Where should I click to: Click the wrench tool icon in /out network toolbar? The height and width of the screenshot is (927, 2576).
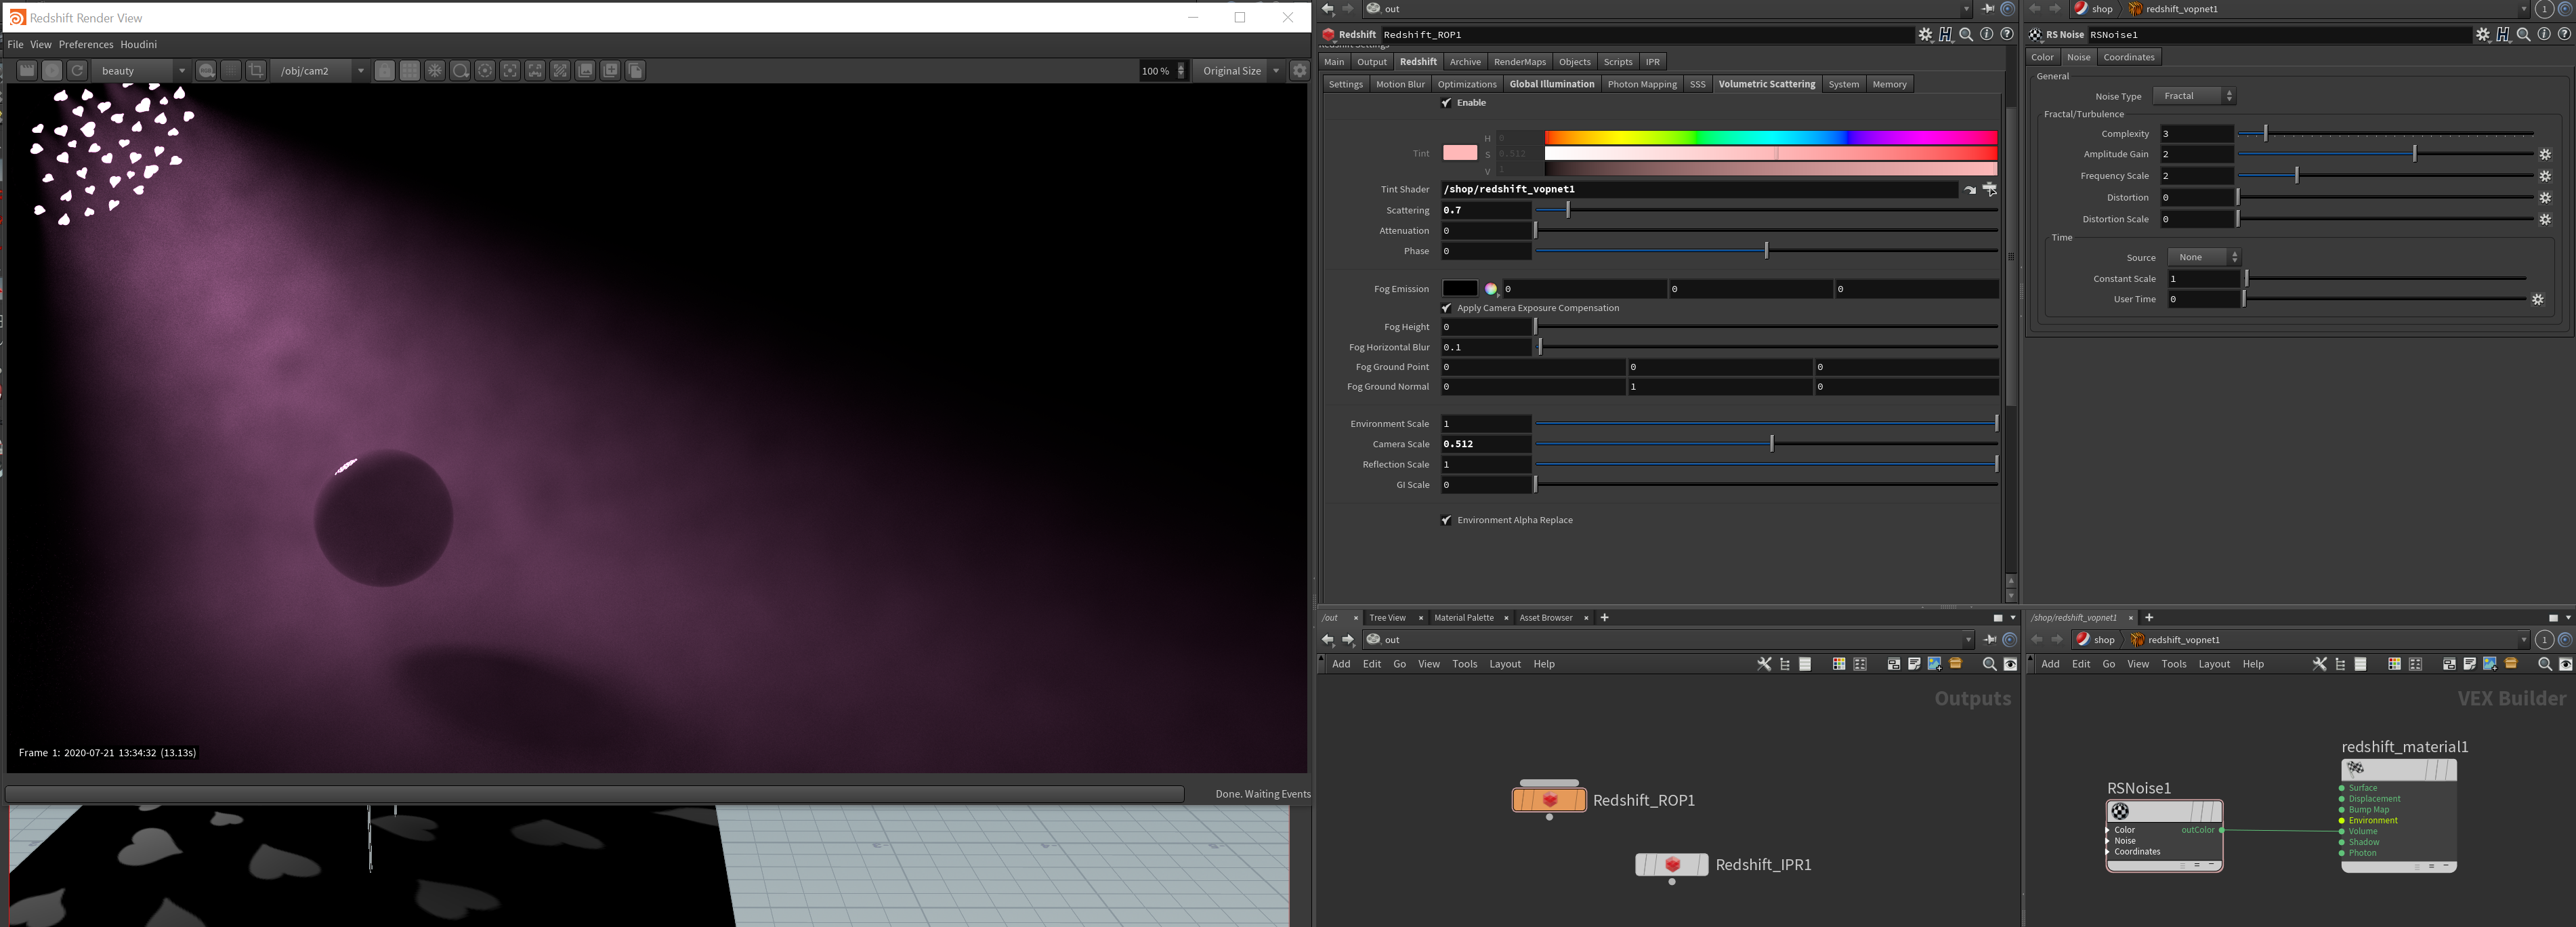point(1764,664)
